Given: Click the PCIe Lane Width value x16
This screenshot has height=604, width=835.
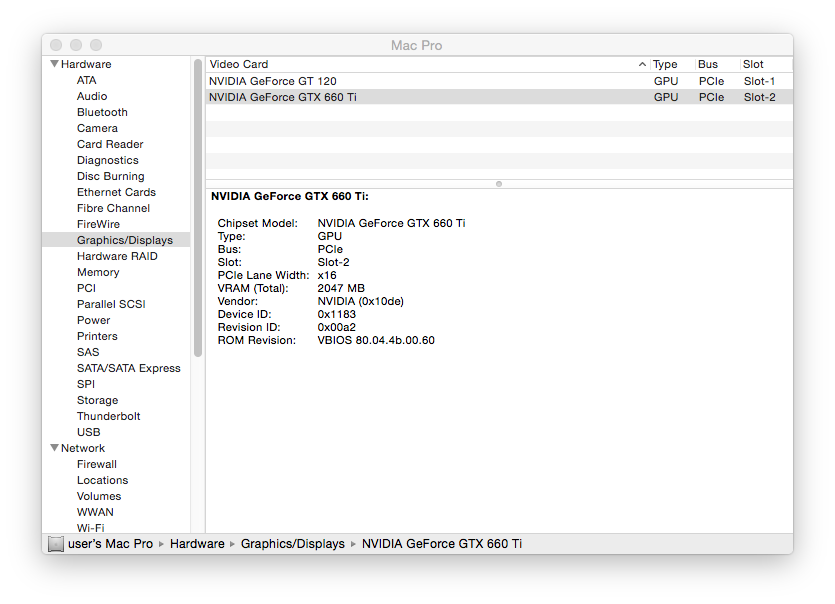Looking at the screenshot, I should [327, 275].
